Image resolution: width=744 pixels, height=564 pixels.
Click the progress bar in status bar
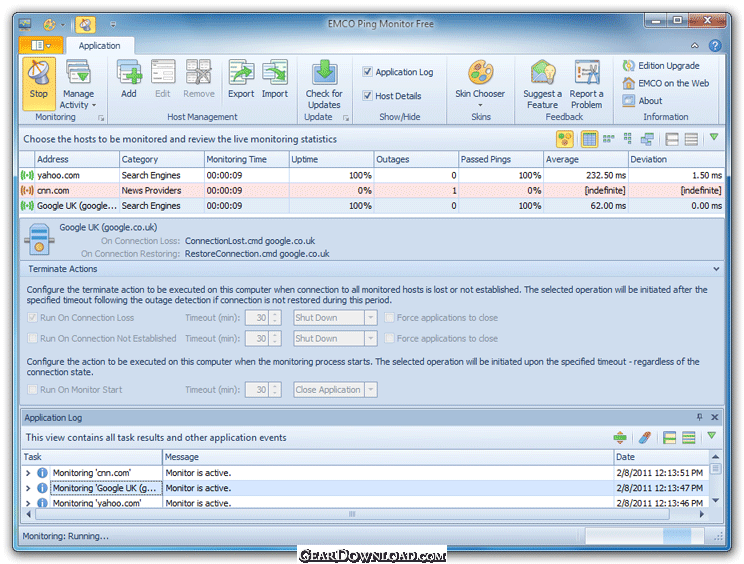pyautogui.click(x=644, y=536)
